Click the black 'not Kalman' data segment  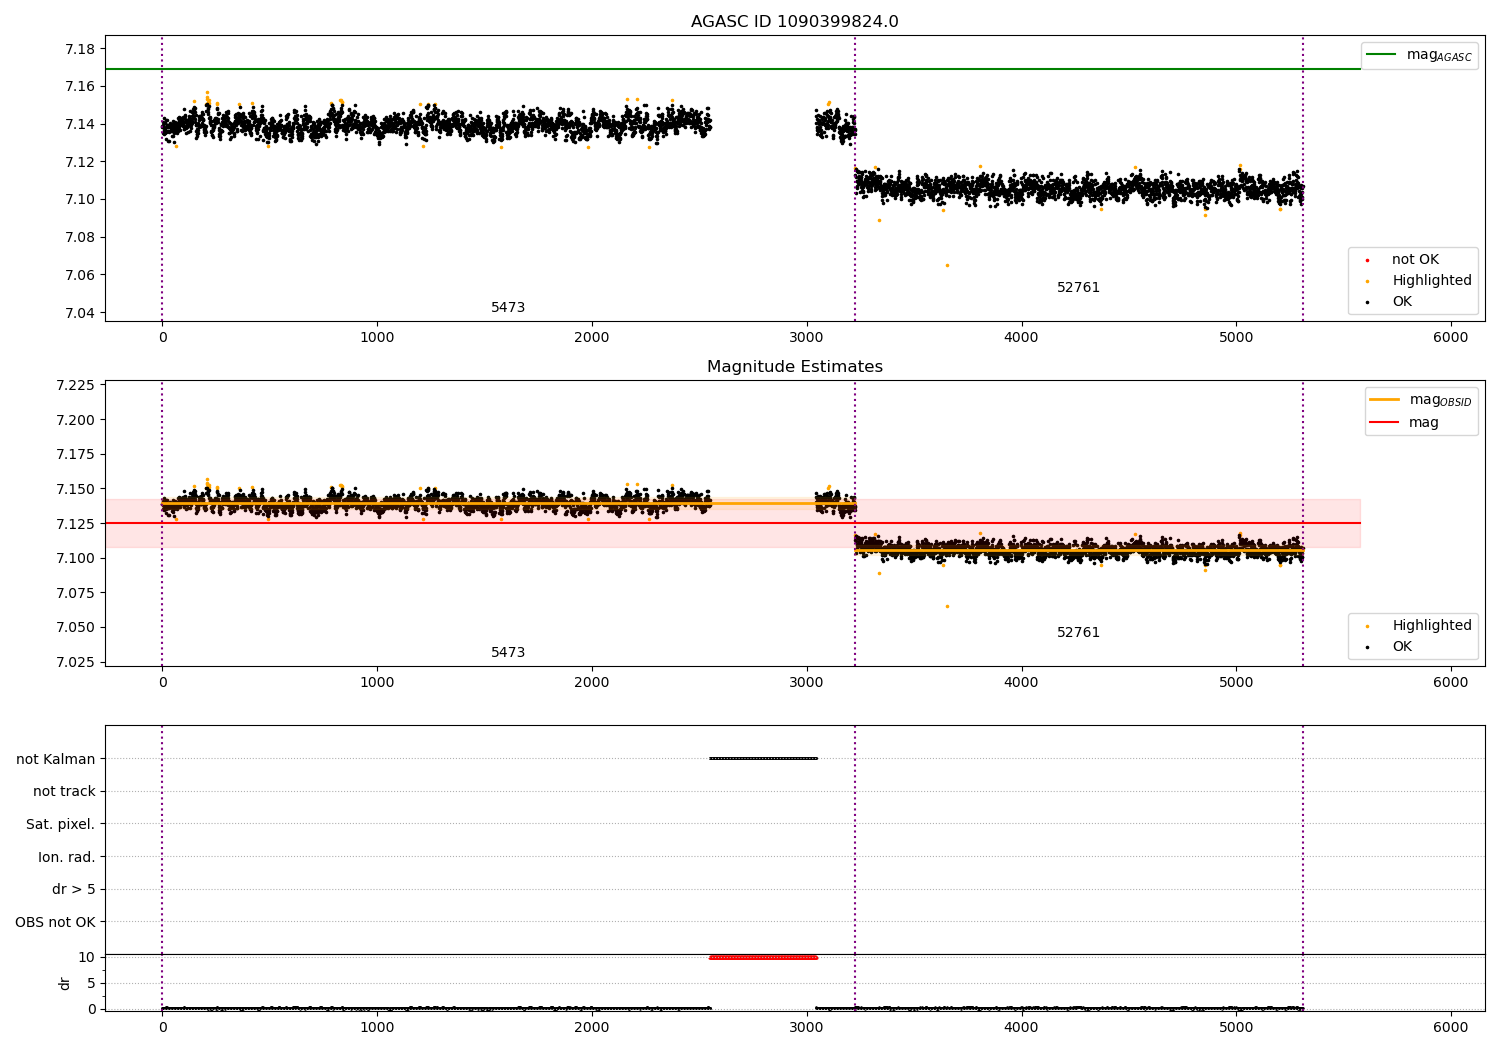click(763, 758)
